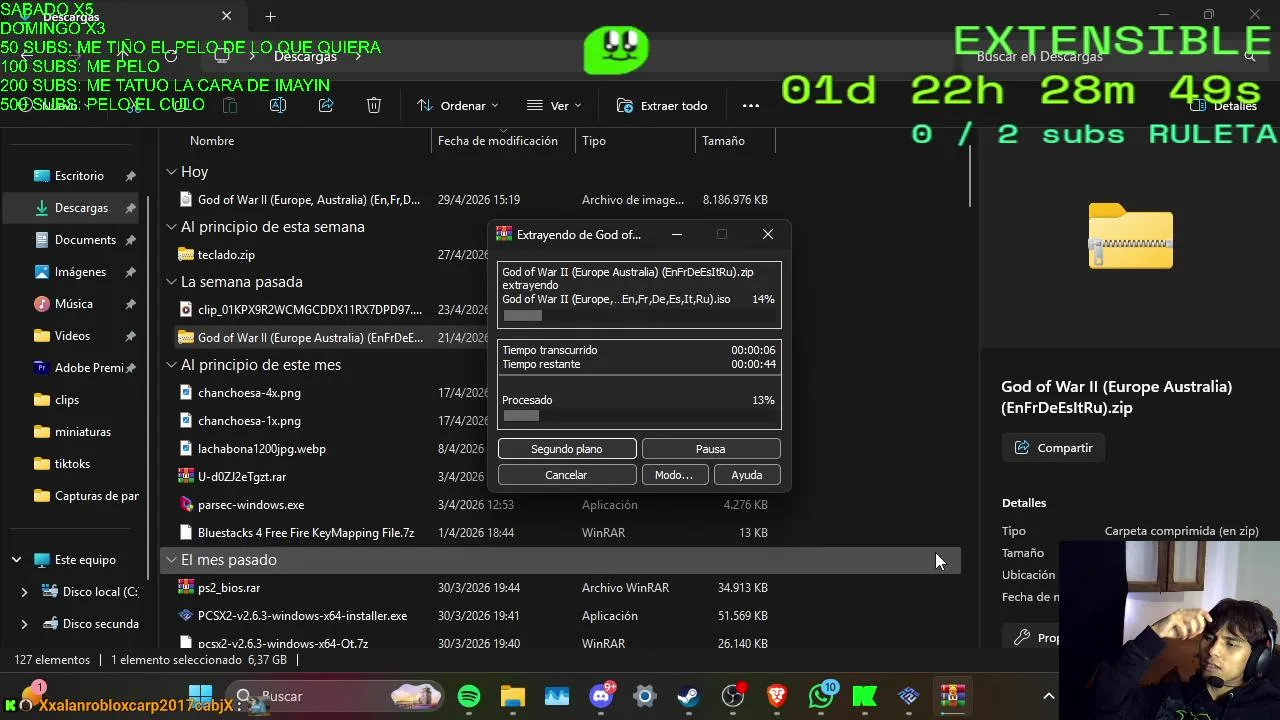The width and height of the screenshot is (1280, 720).
Task: Open WinRAR from the taskbar
Action: [953, 696]
